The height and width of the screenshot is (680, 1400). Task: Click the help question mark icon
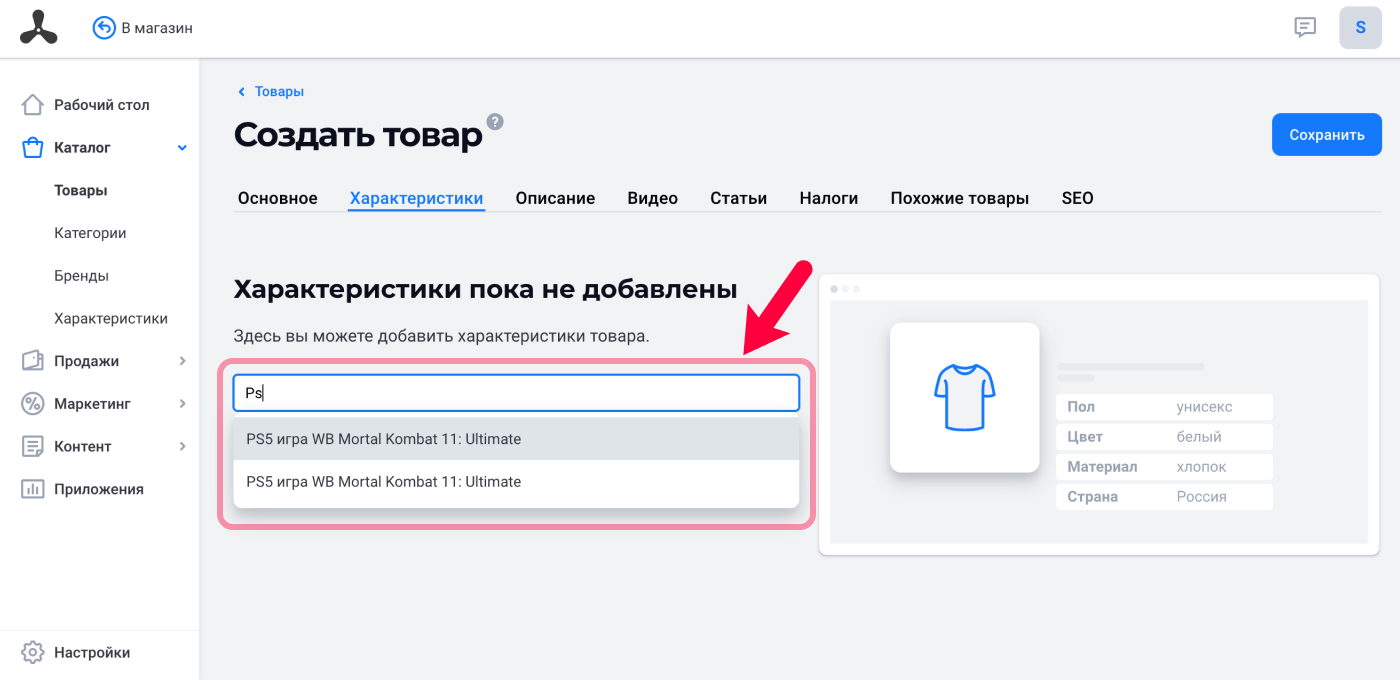pyautogui.click(x=495, y=122)
